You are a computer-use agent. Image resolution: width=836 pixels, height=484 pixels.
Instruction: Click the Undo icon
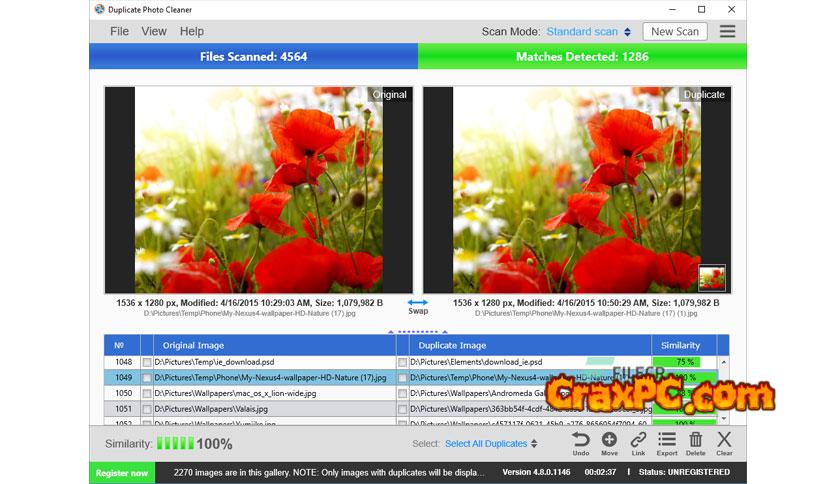pyautogui.click(x=580, y=440)
